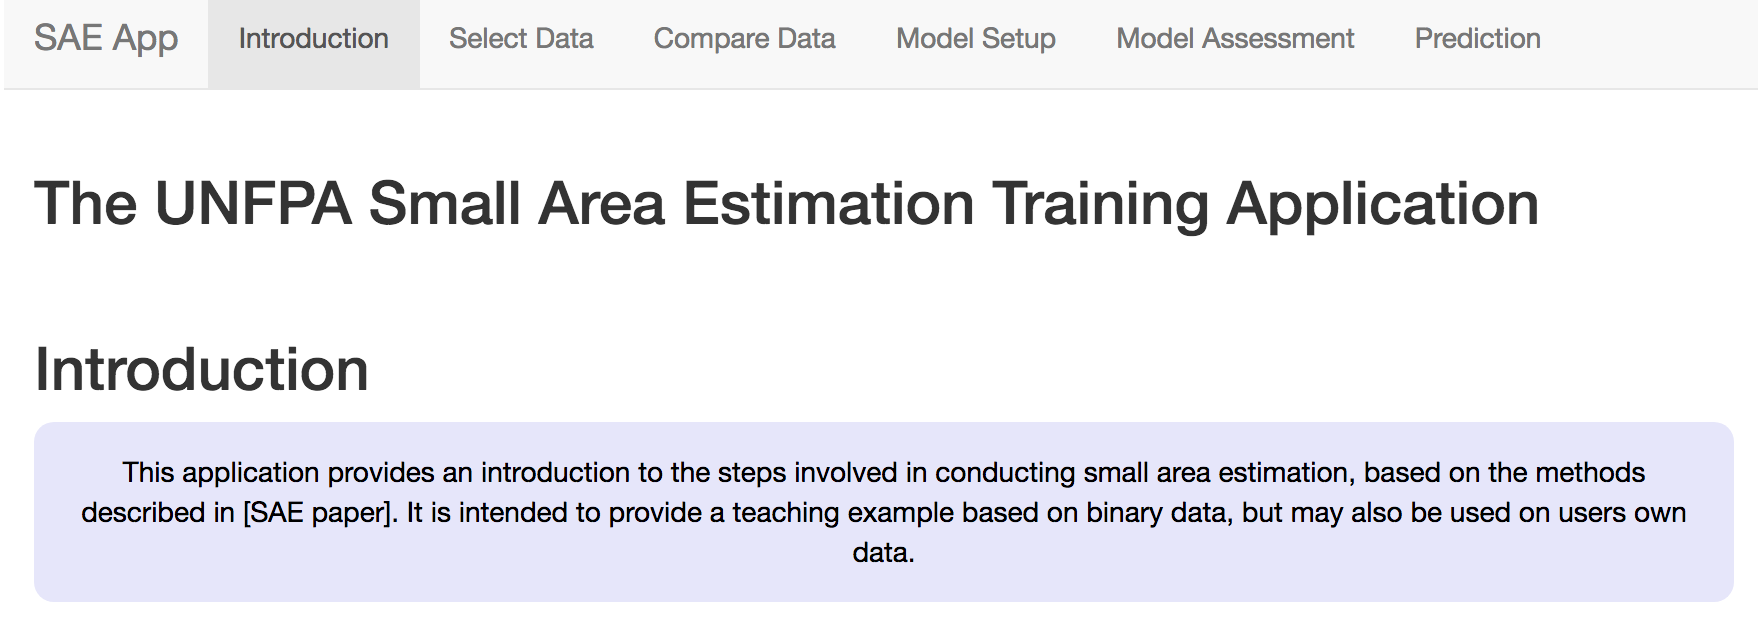The height and width of the screenshot is (628, 1758).
Task: Click the final word "data." of paragraph
Action: (883, 553)
